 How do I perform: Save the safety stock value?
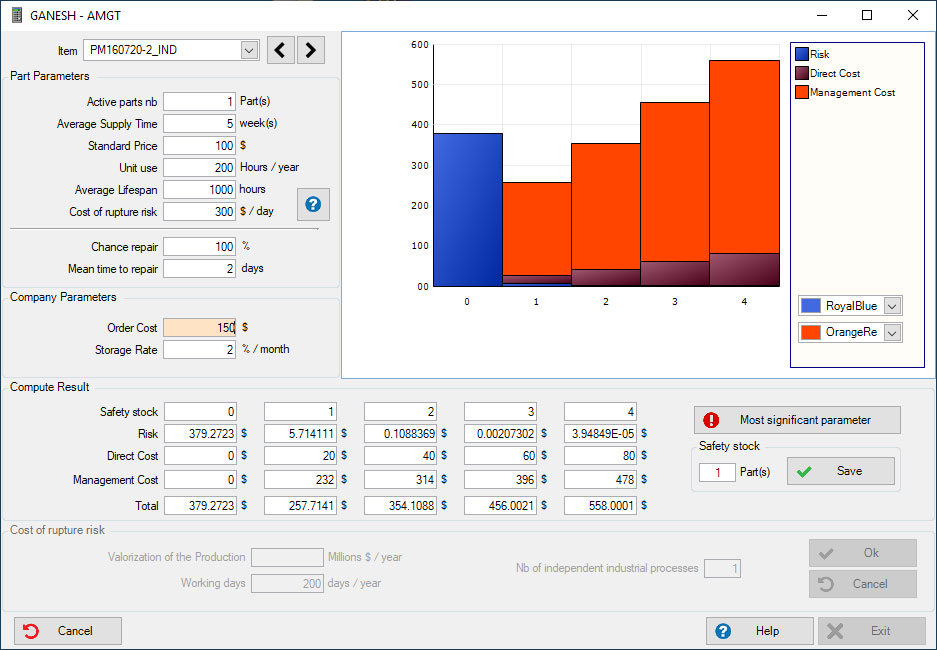pos(840,471)
